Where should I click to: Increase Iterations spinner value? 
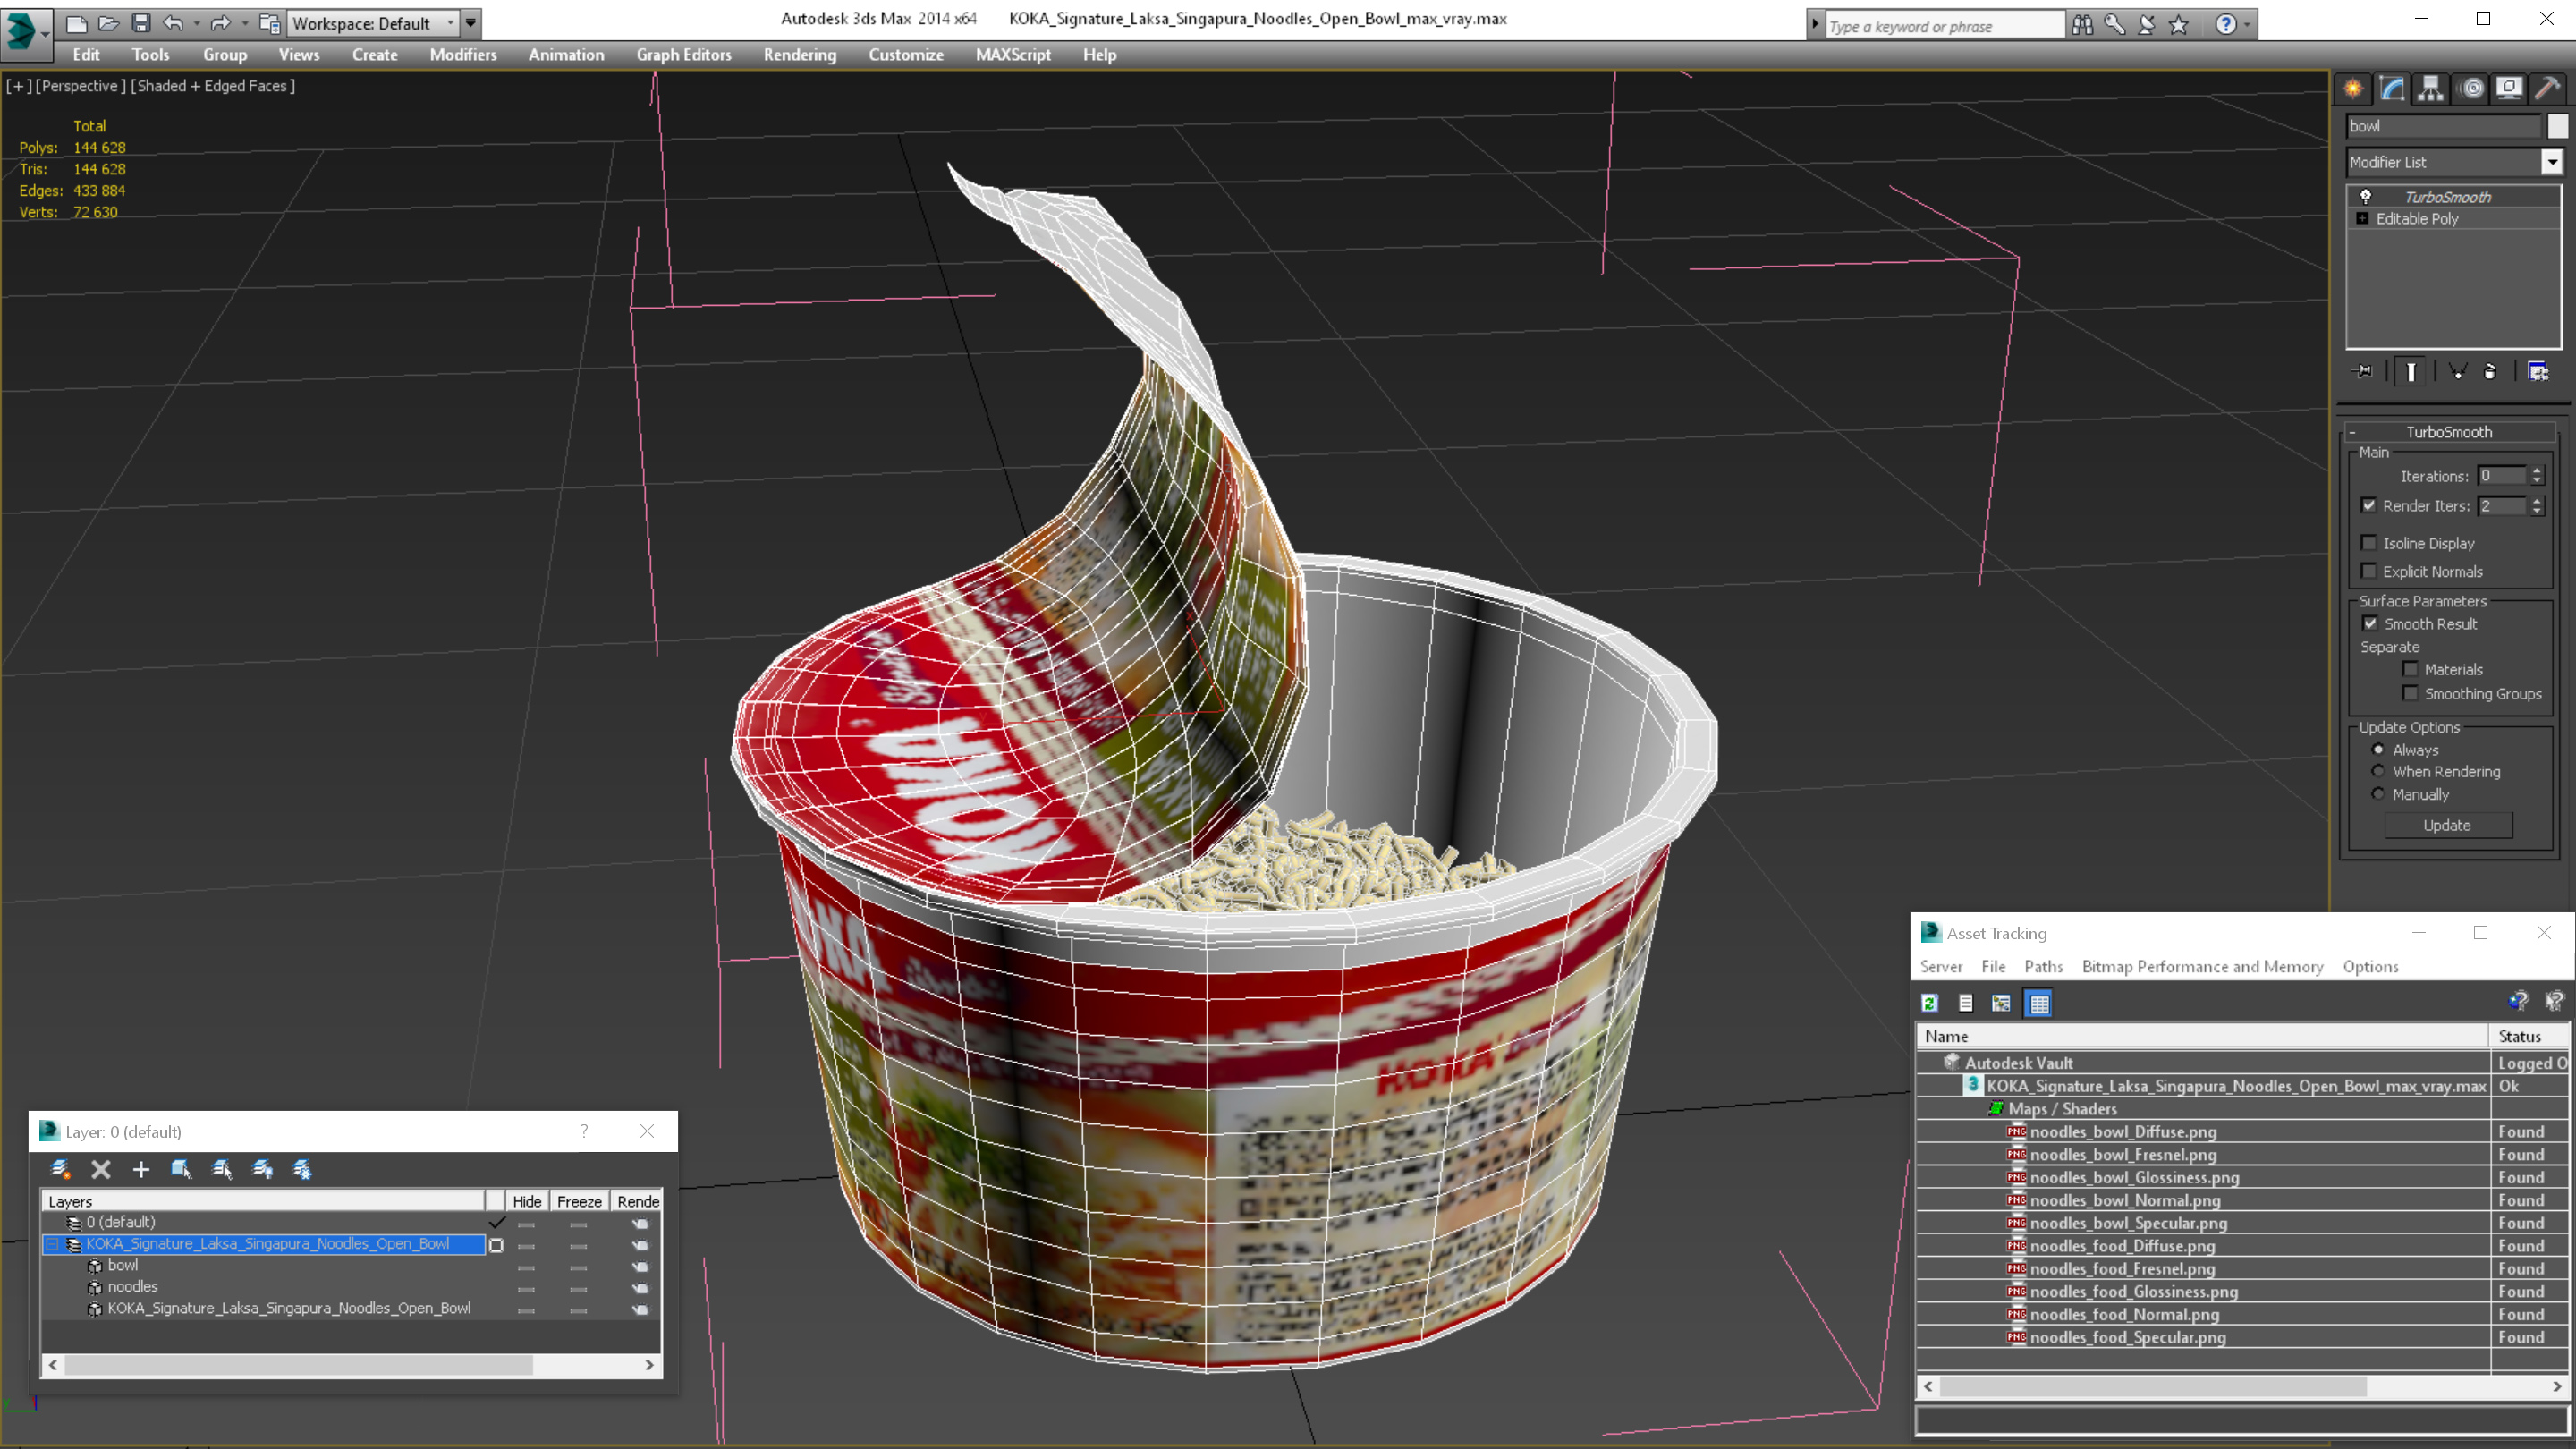pos(2537,471)
